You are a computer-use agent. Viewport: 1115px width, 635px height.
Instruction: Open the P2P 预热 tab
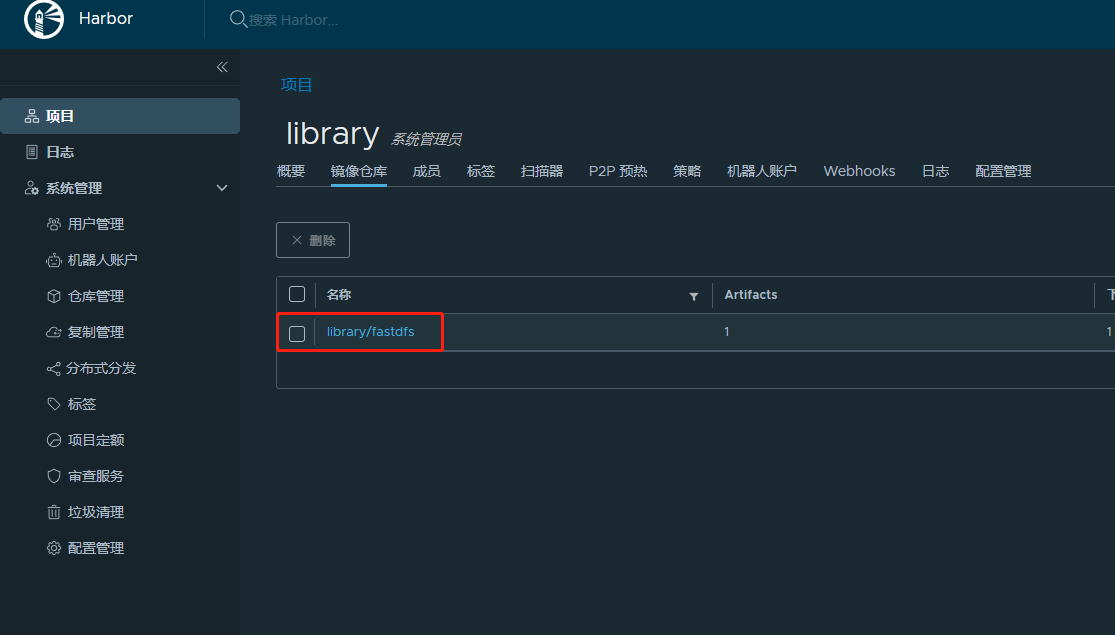[618, 171]
